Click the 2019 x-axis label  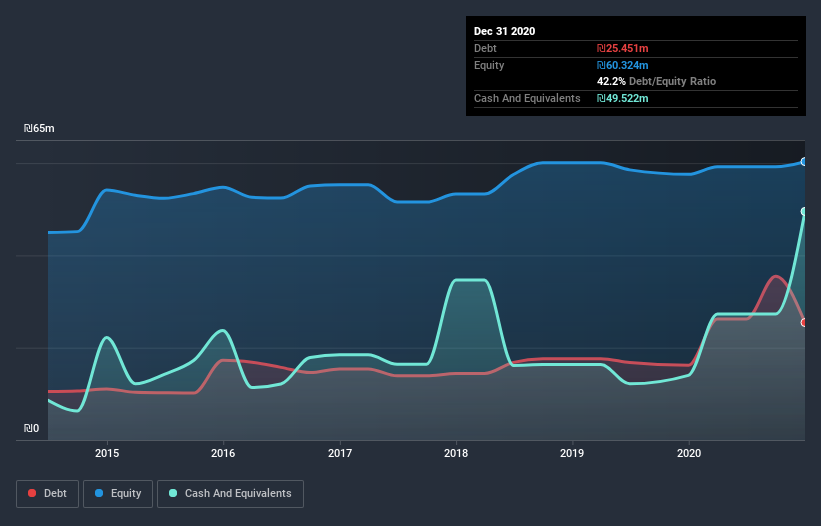(x=572, y=453)
